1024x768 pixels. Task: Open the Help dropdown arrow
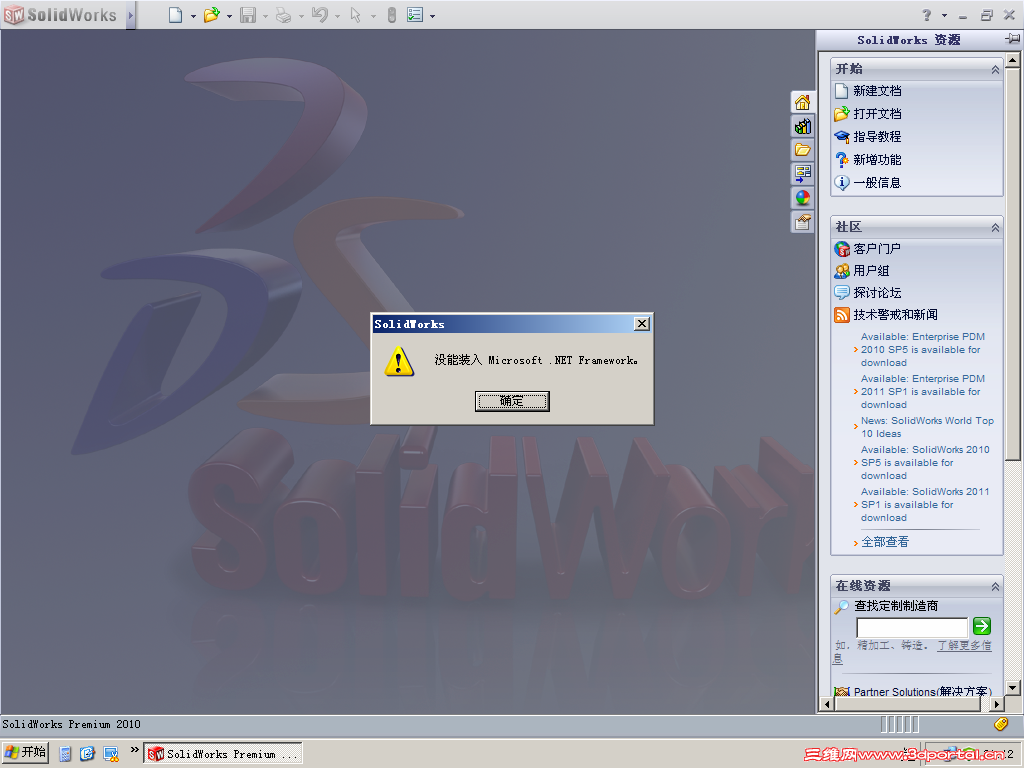[x=944, y=15]
